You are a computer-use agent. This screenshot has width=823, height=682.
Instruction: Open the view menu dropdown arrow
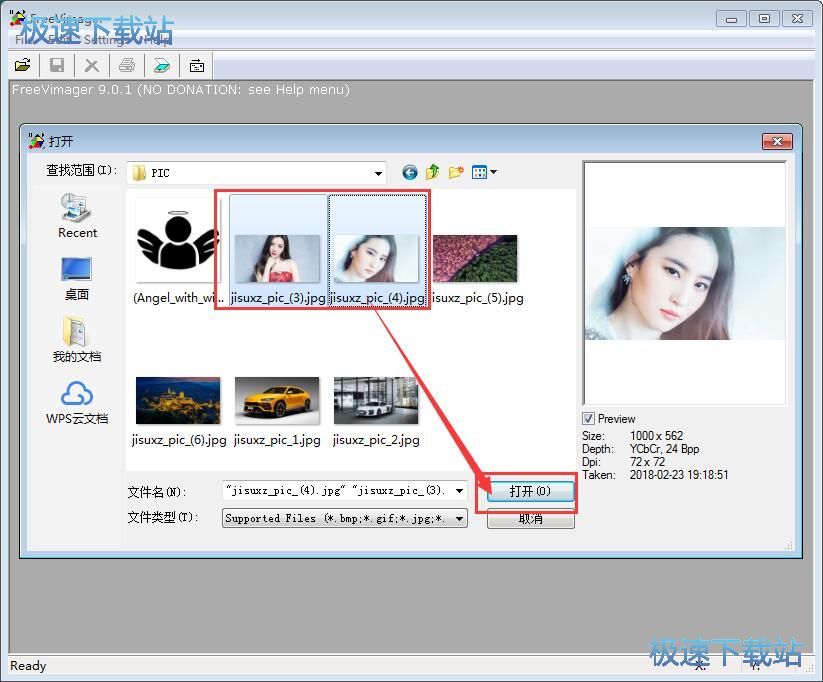point(493,173)
